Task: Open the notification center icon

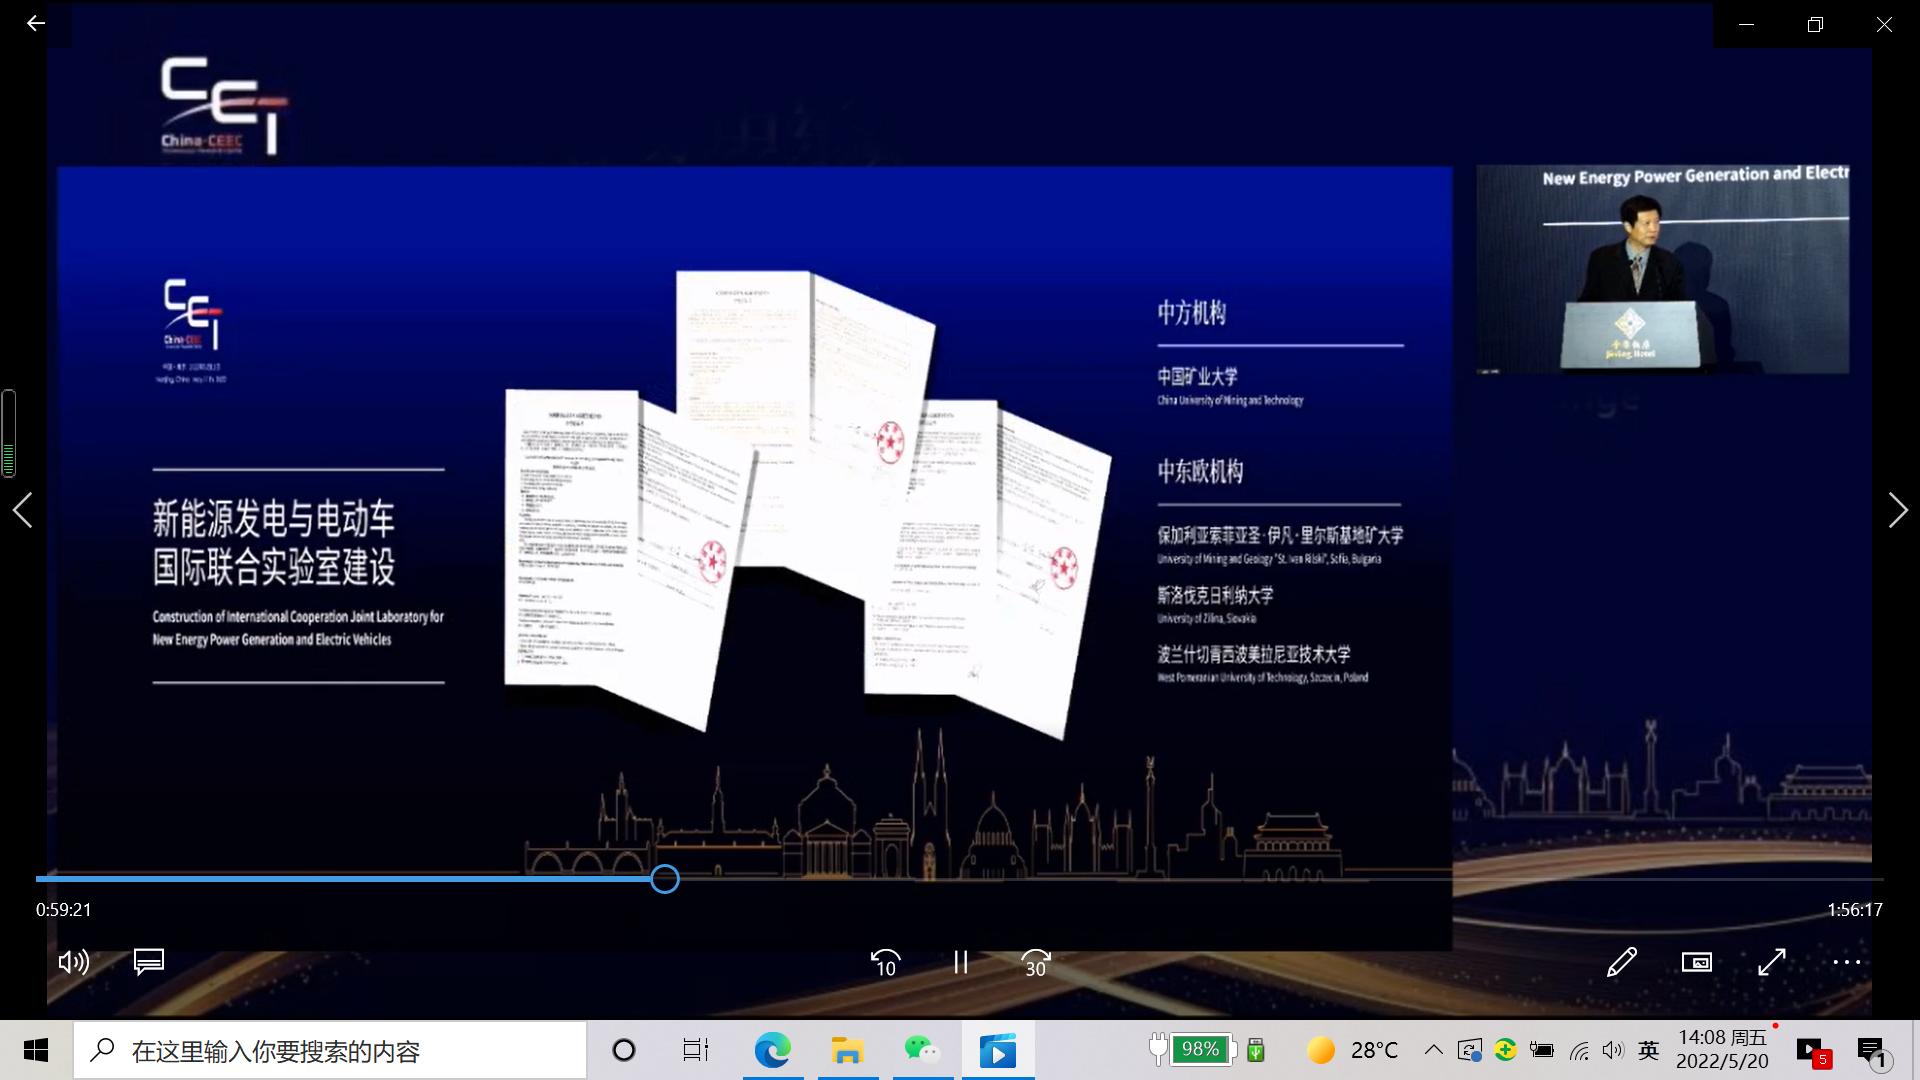Action: tap(1871, 1051)
